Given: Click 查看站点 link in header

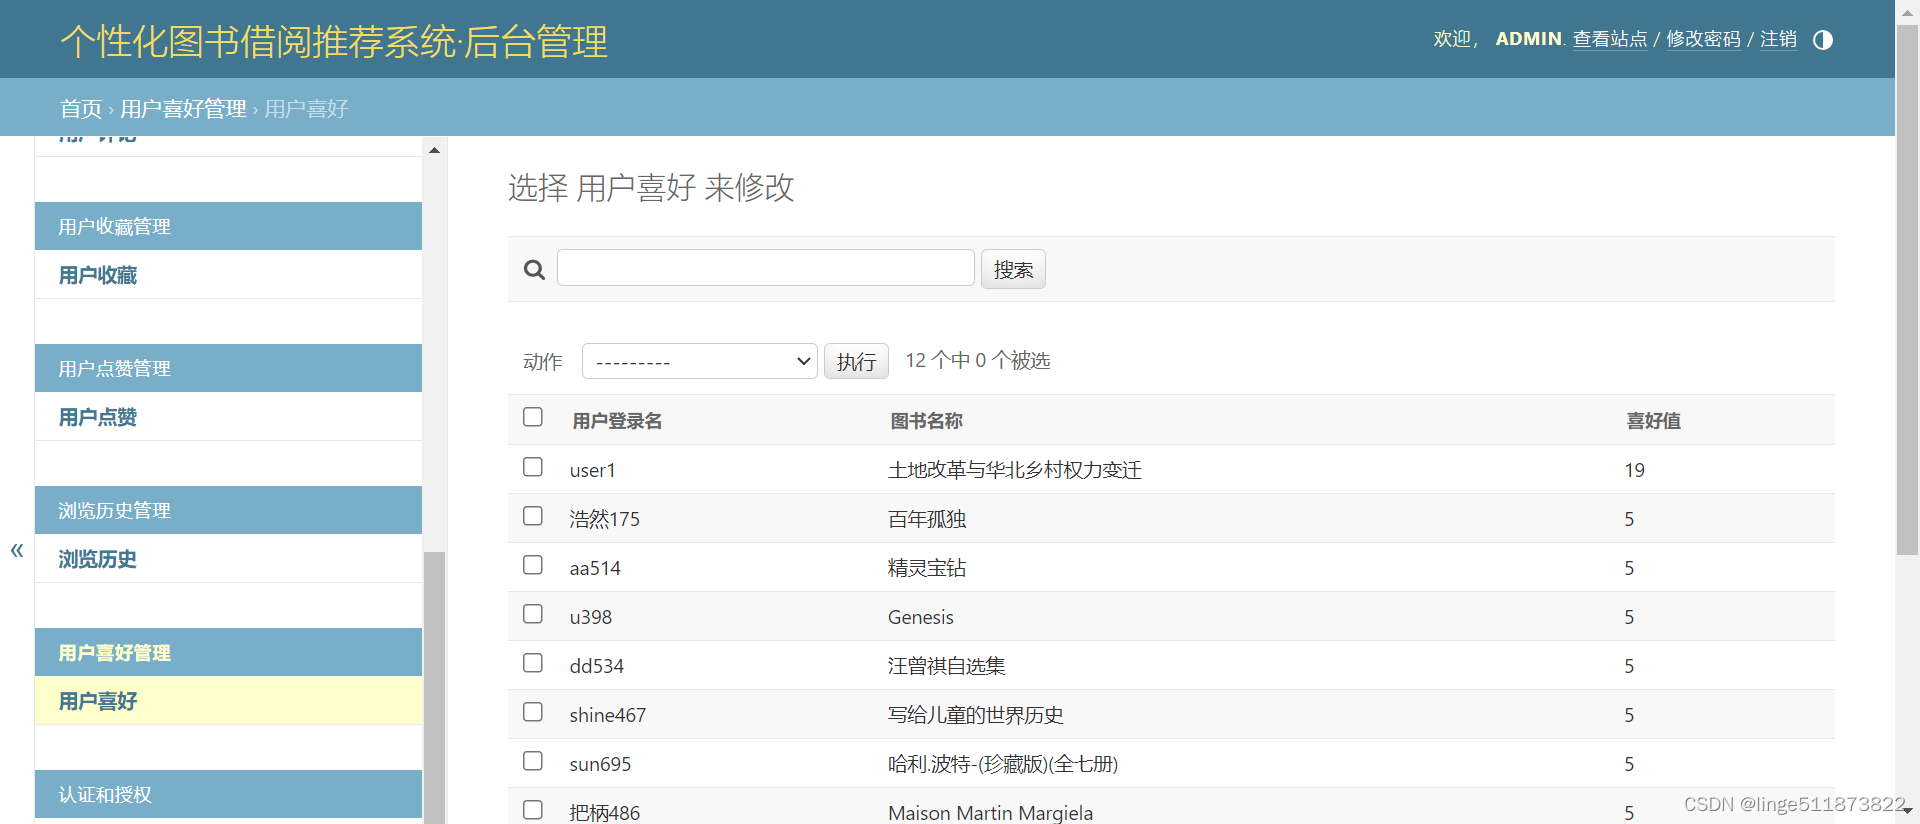Looking at the screenshot, I should tap(1610, 39).
